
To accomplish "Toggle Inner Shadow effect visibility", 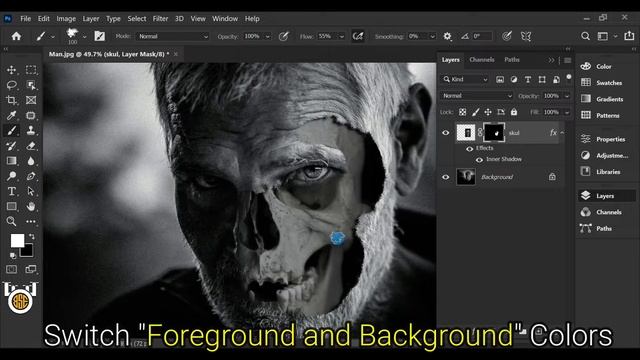I will pos(479,160).
